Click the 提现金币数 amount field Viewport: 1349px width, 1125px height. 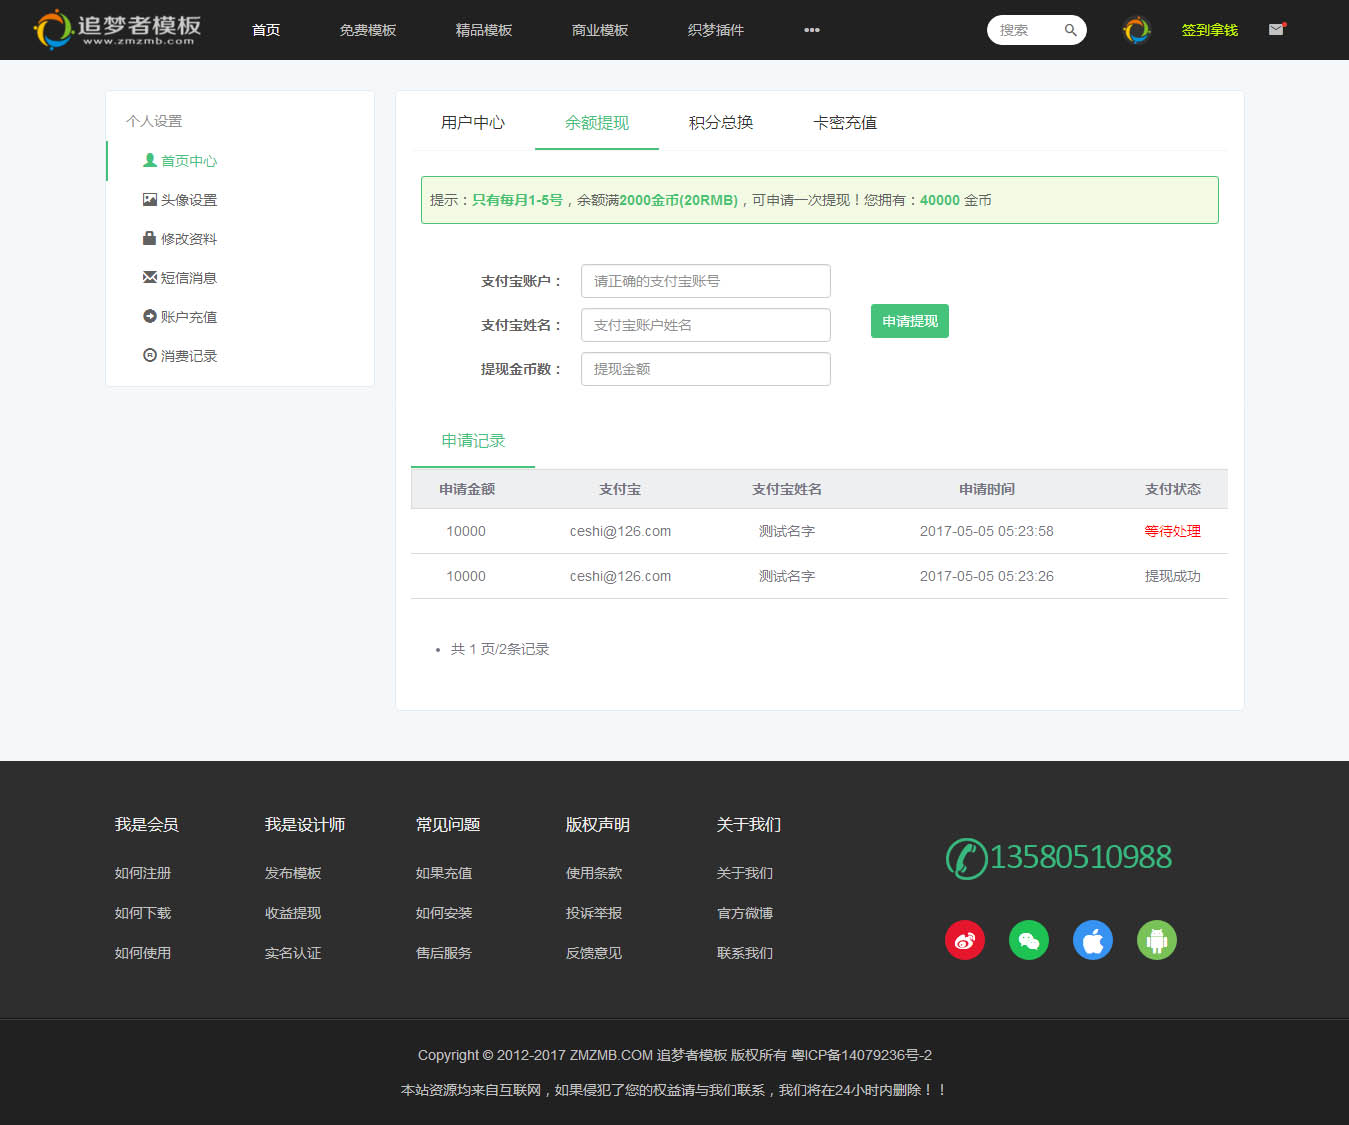click(x=705, y=369)
